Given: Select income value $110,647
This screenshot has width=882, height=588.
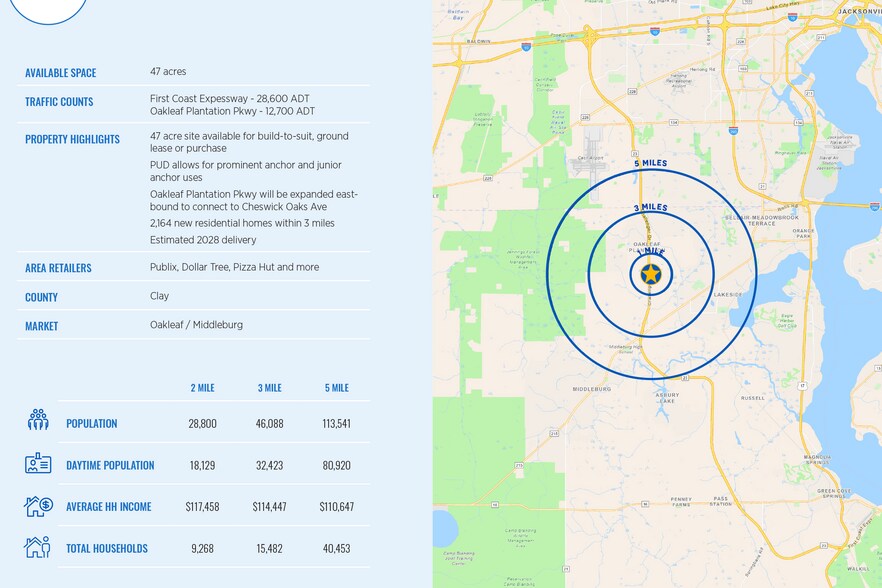Looking at the screenshot, I should pyautogui.click(x=336, y=507).
